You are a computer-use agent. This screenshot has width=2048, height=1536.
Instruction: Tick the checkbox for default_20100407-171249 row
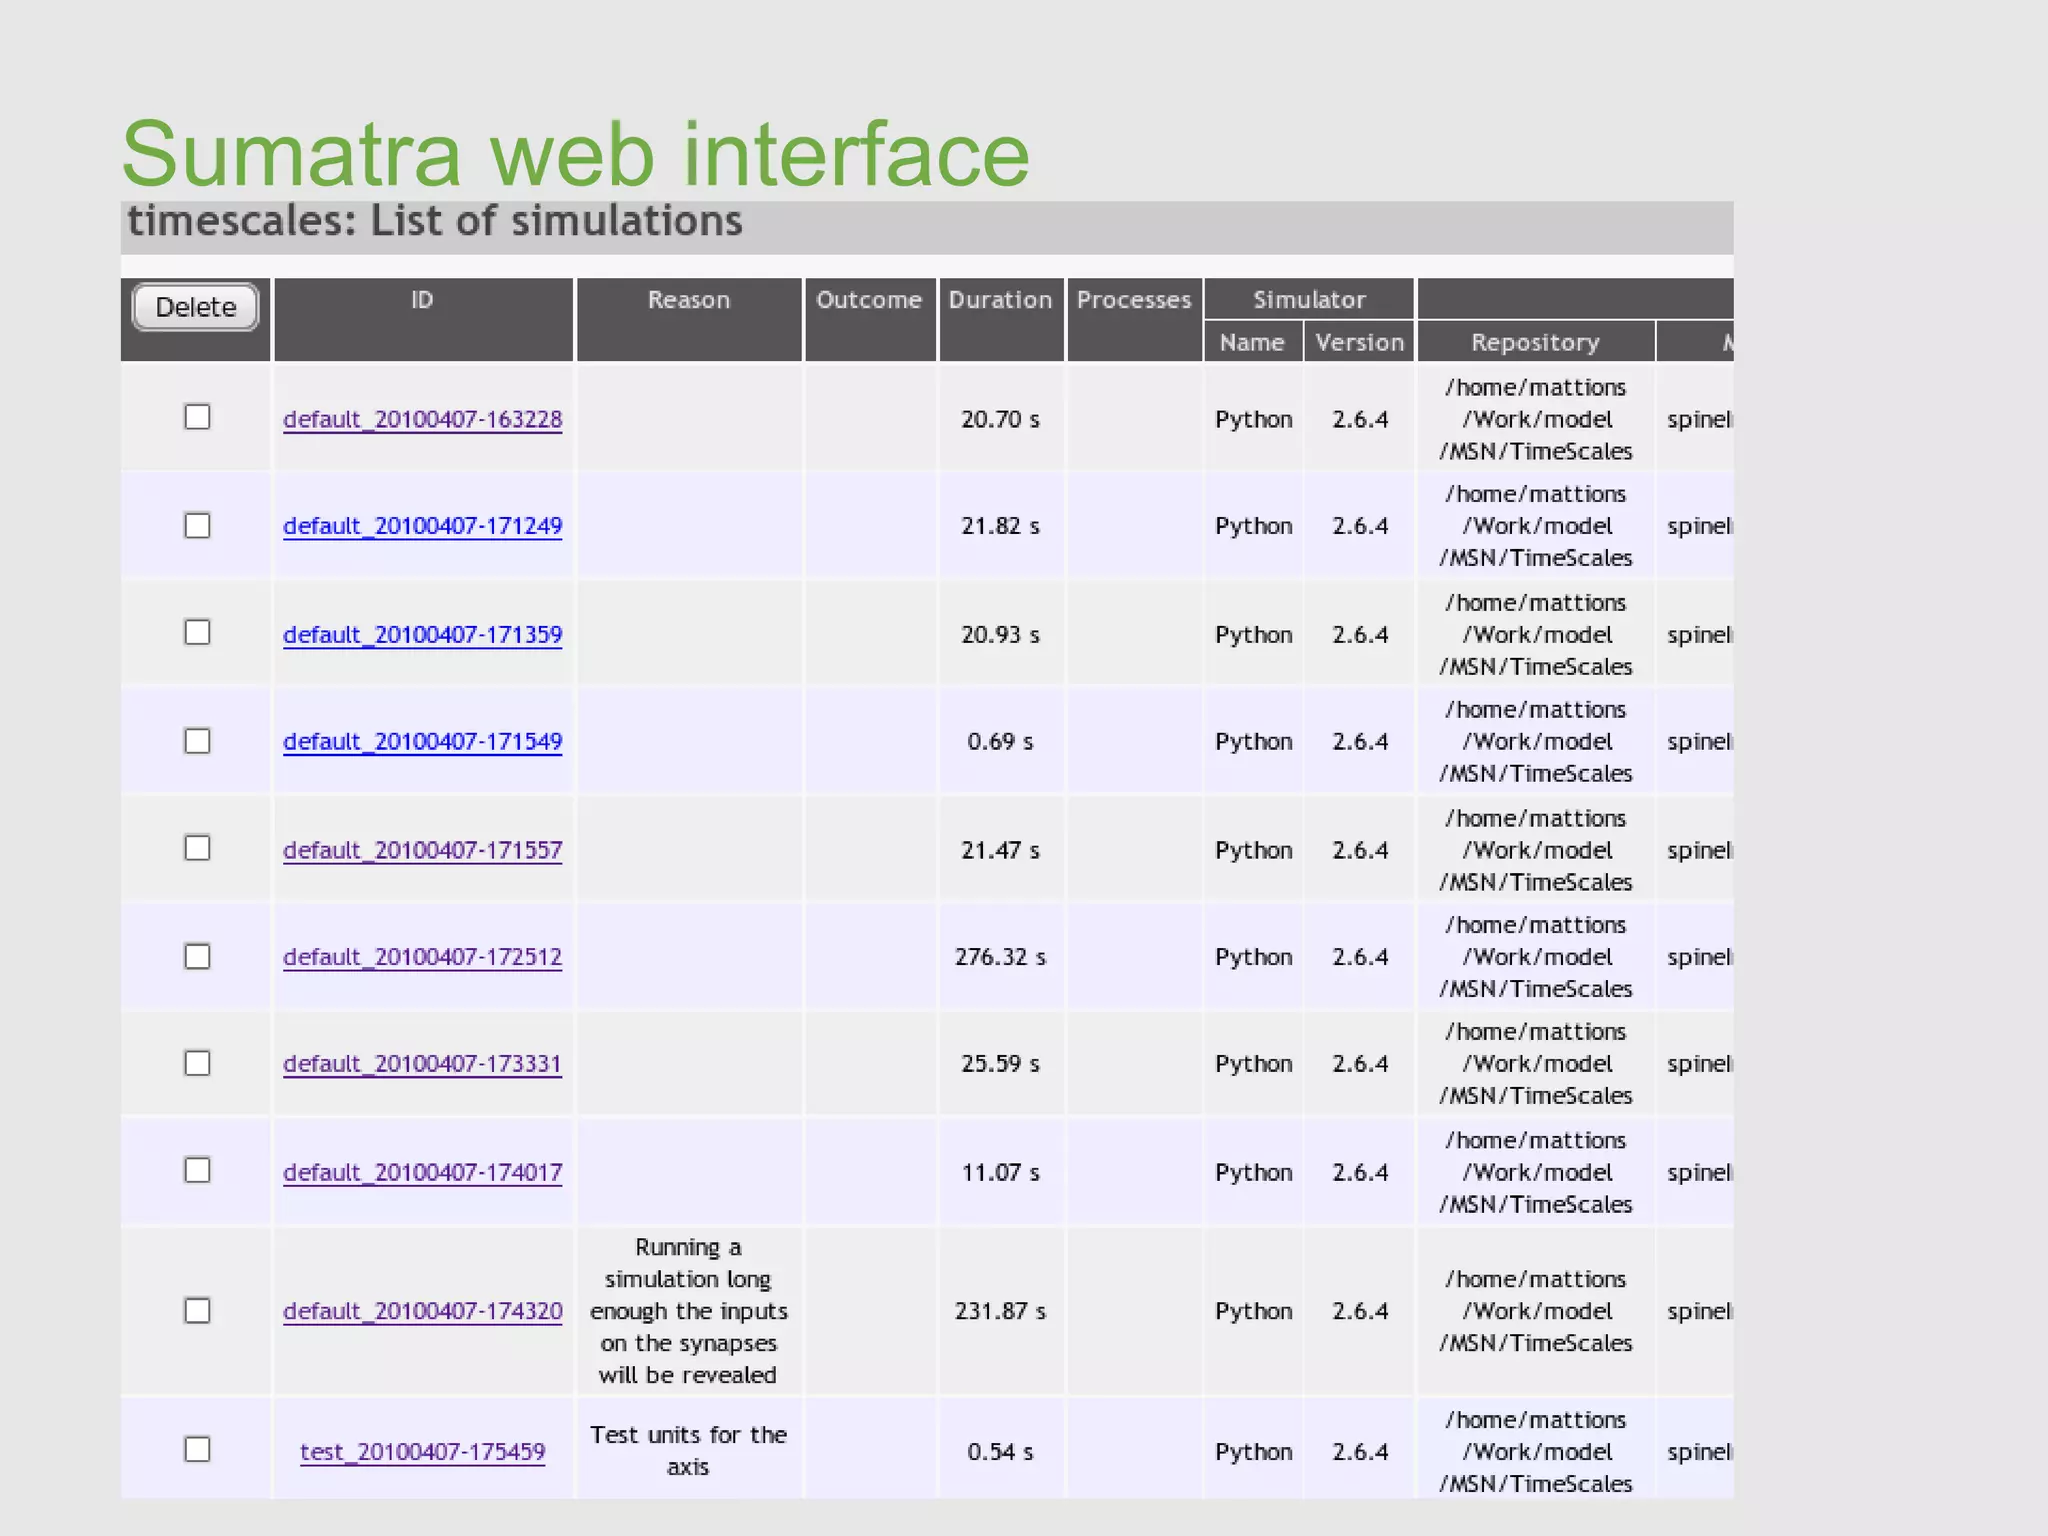[198, 526]
